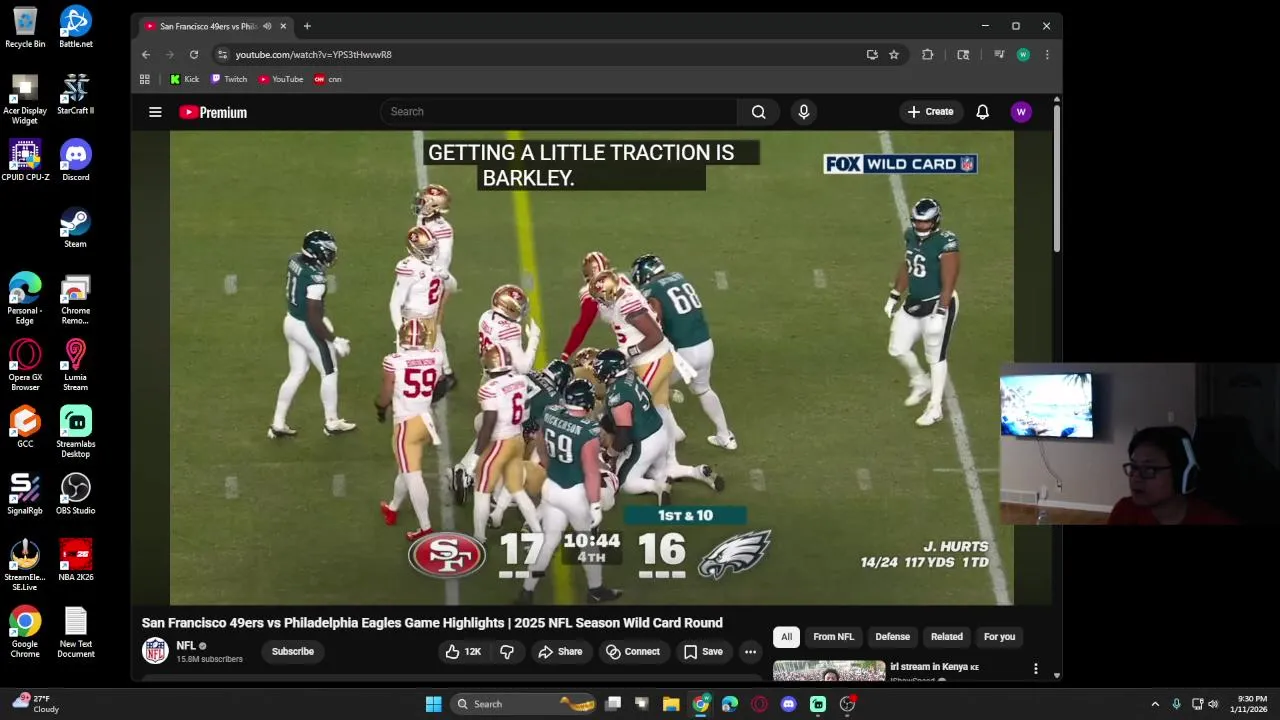Mute the tab via speaker icon
The image size is (1280, 720).
coord(267,26)
